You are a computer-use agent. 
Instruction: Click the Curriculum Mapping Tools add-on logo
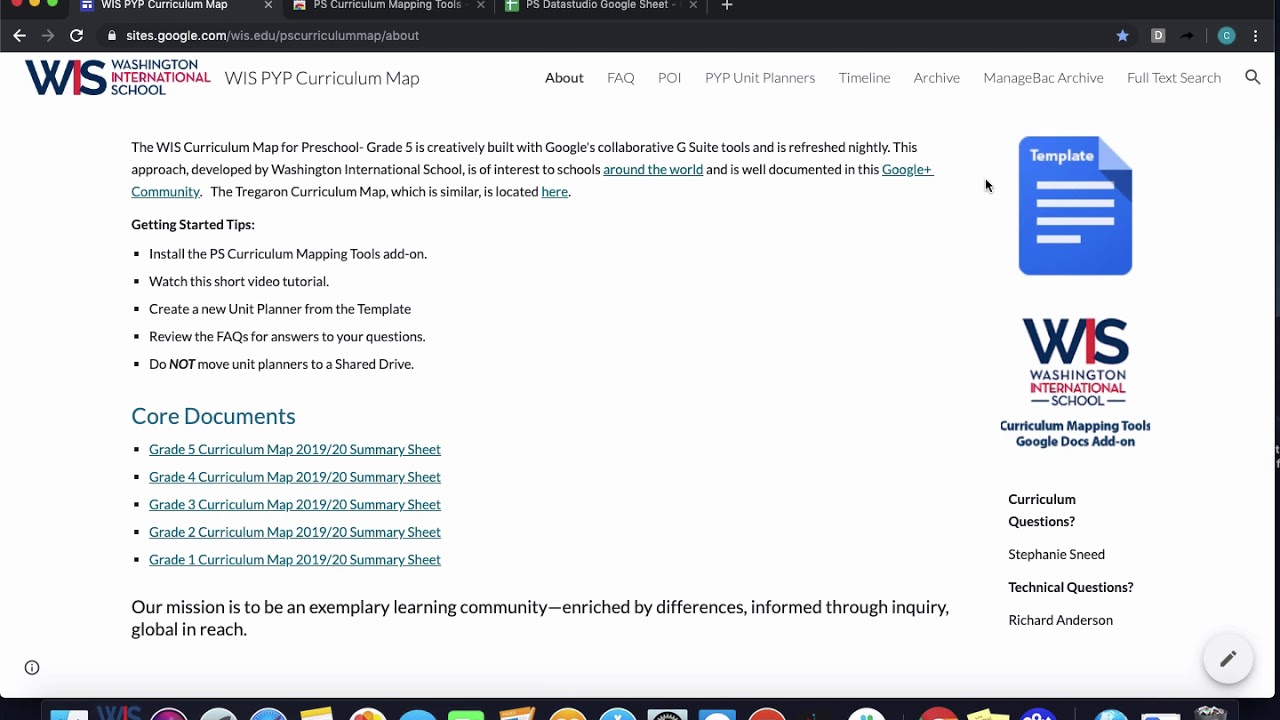1076,382
